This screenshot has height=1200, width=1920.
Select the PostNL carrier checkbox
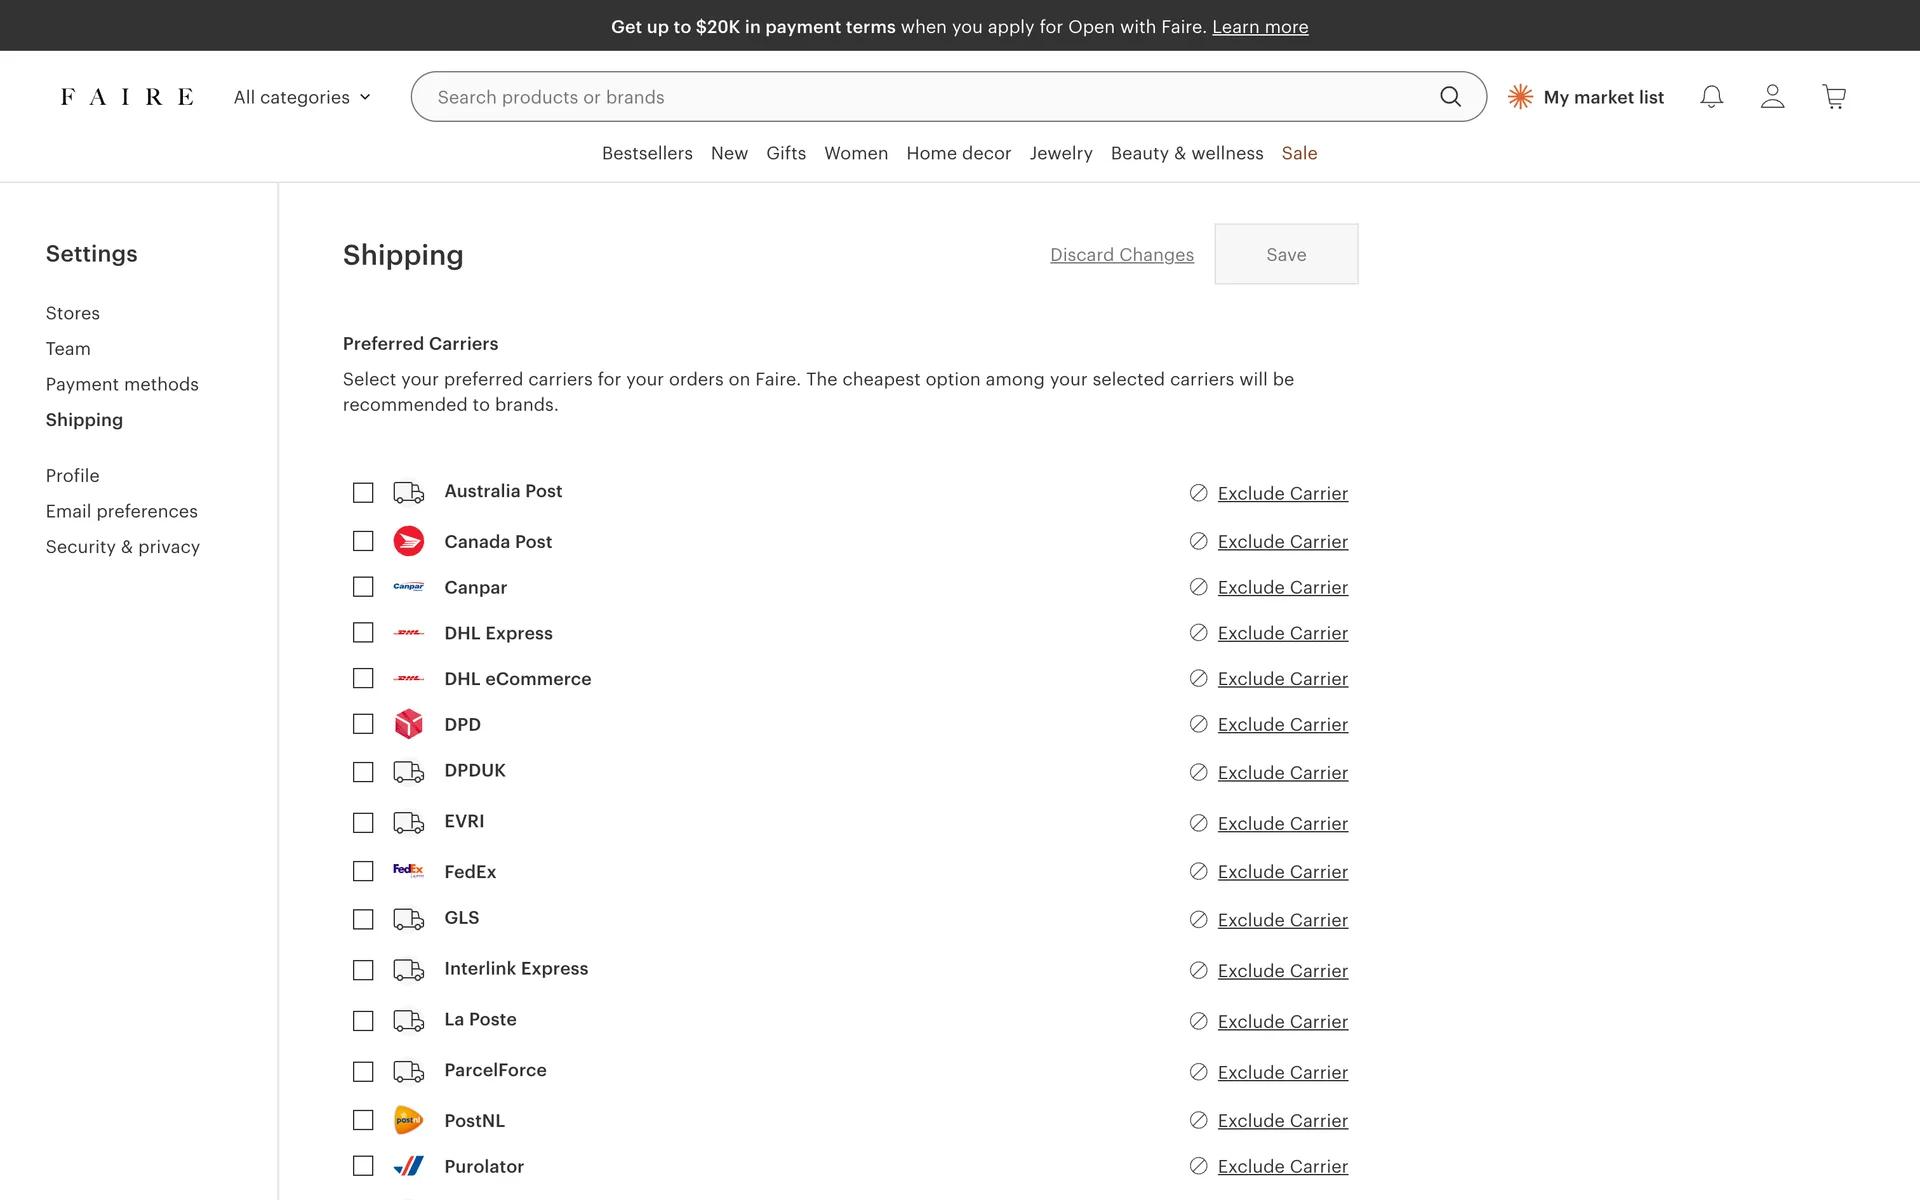(x=363, y=1120)
